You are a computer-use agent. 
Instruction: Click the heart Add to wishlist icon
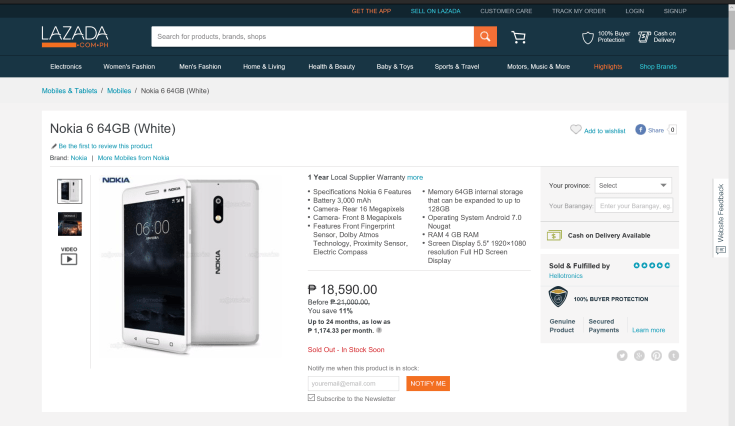tap(575, 130)
